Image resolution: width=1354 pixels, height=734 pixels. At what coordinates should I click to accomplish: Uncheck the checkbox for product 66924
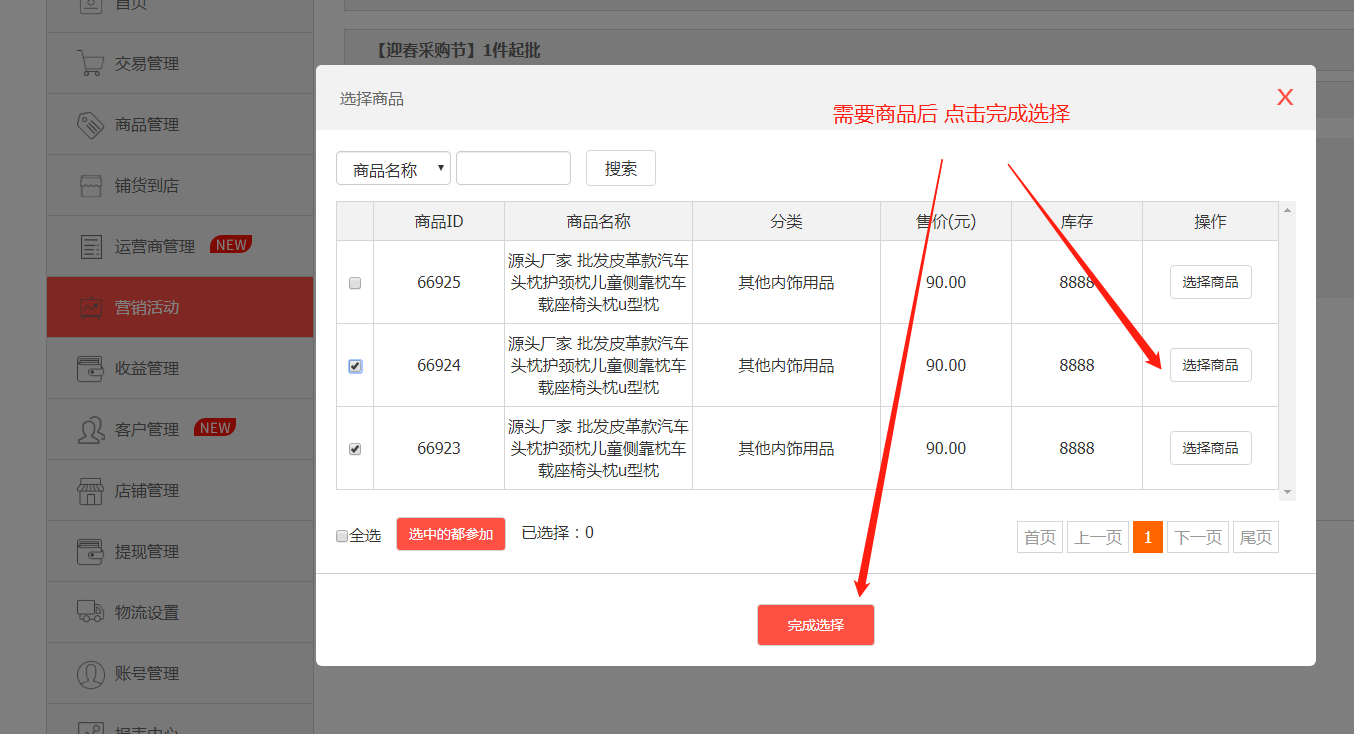[x=355, y=366]
